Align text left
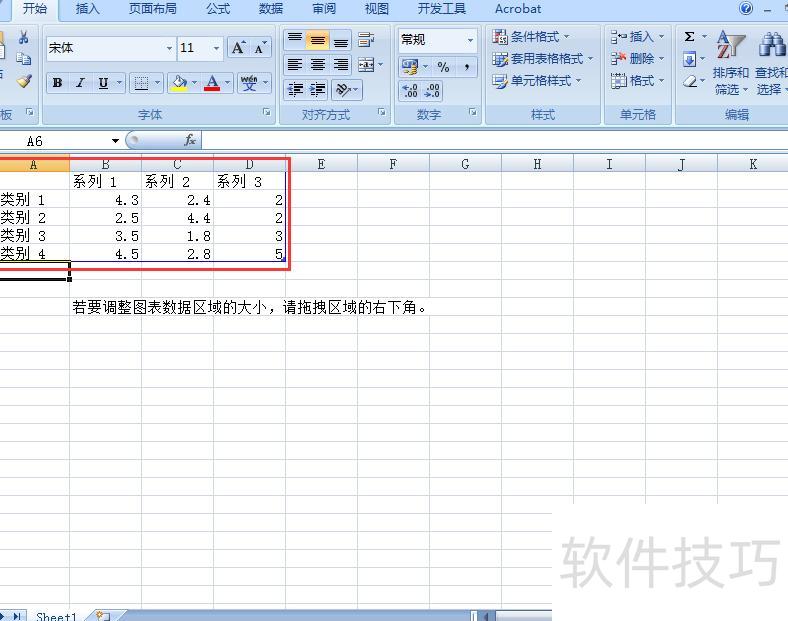 (294, 64)
